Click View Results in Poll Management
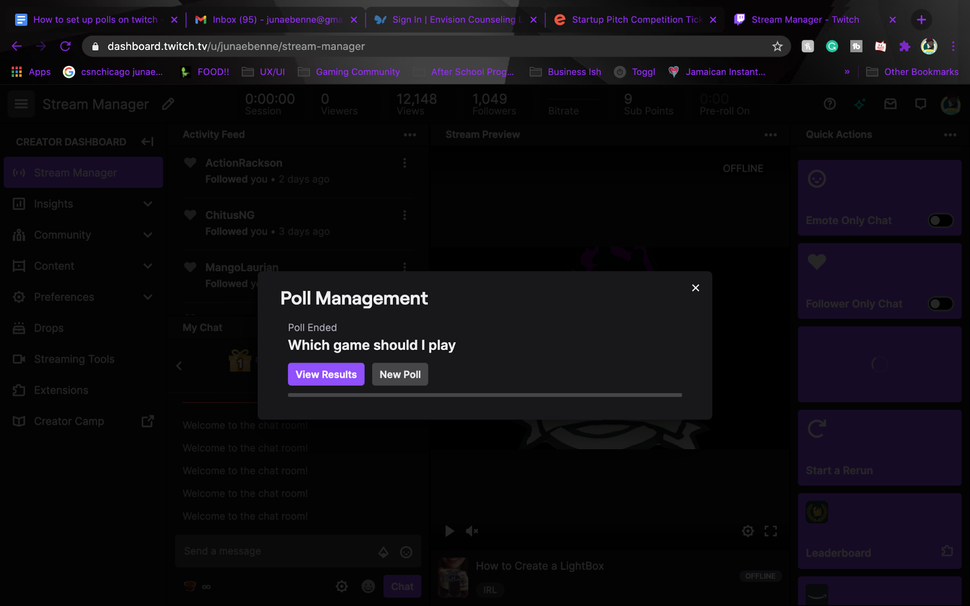Image resolution: width=970 pixels, height=606 pixels. click(x=325, y=374)
